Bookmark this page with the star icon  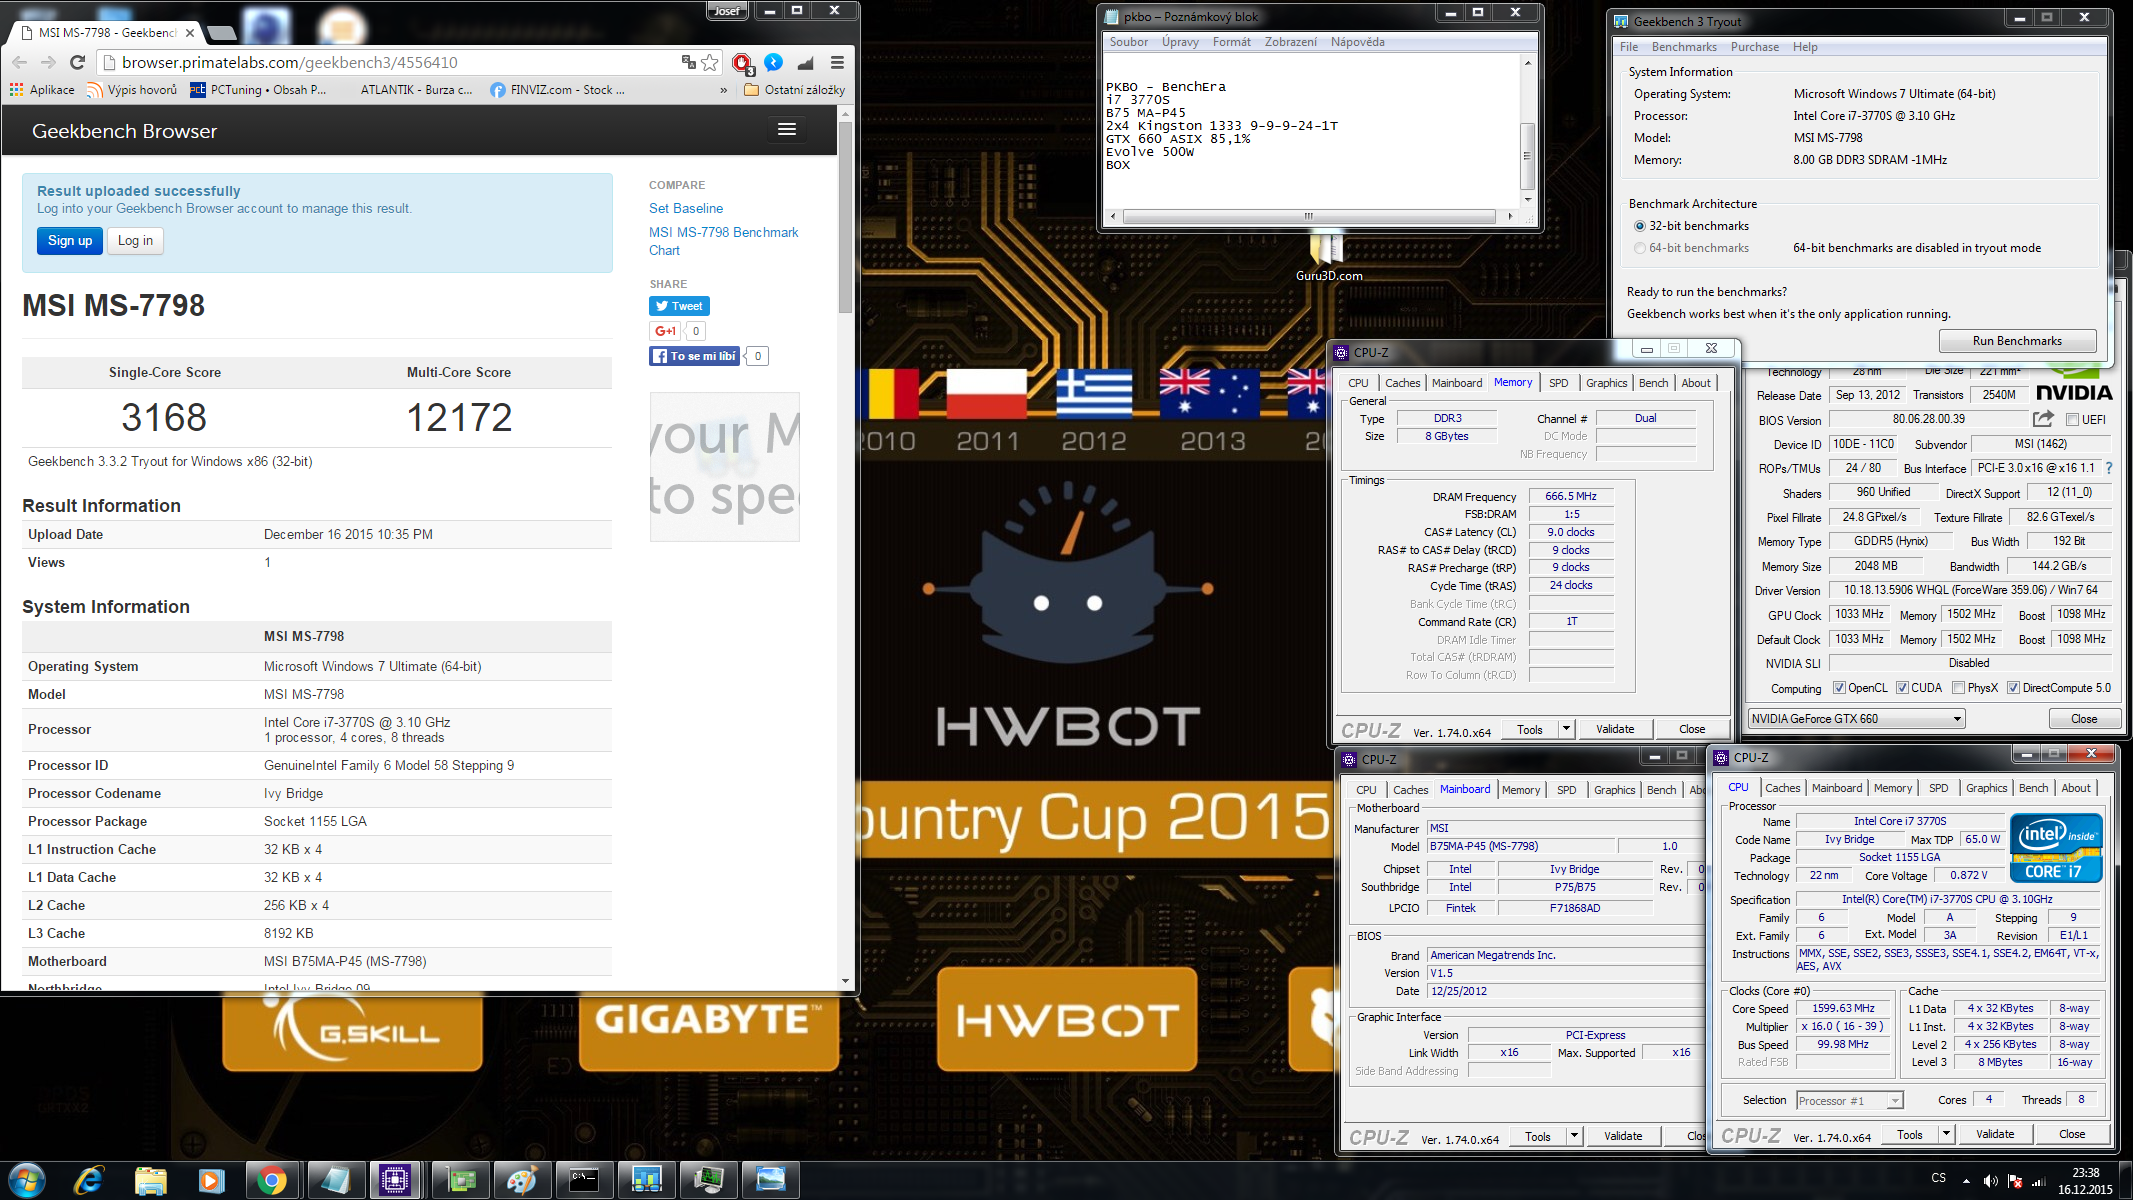tap(710, 62)
